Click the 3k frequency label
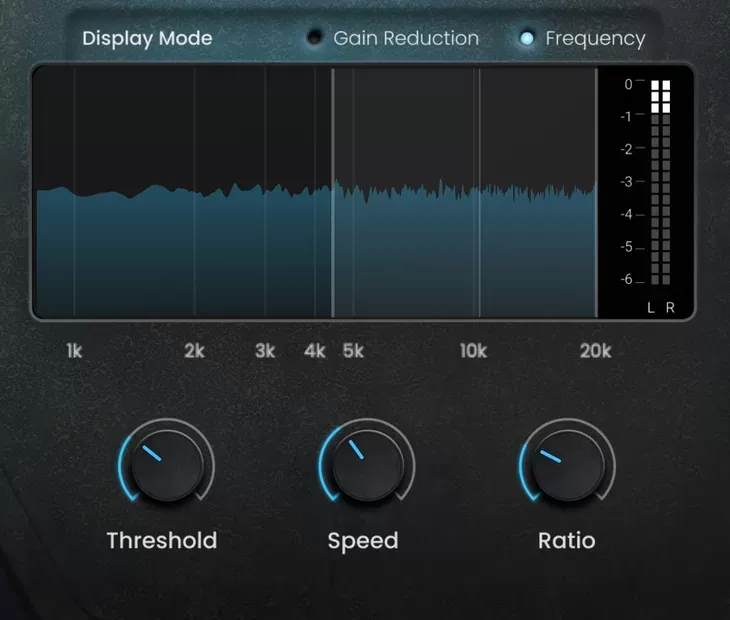The width and height of the screenshot is (730, 620). coord(265,351)
